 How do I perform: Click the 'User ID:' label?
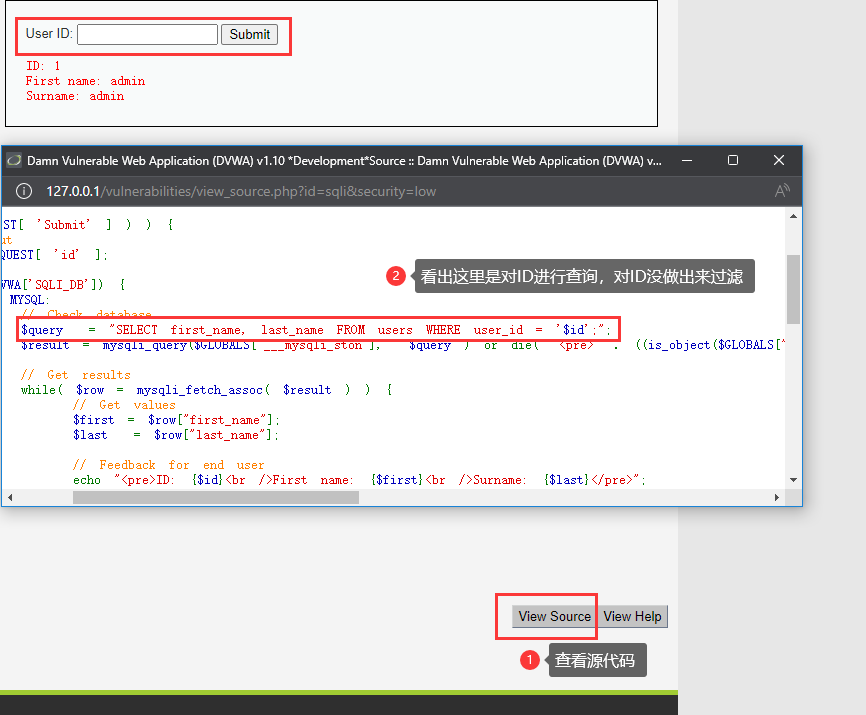(49, 34)
